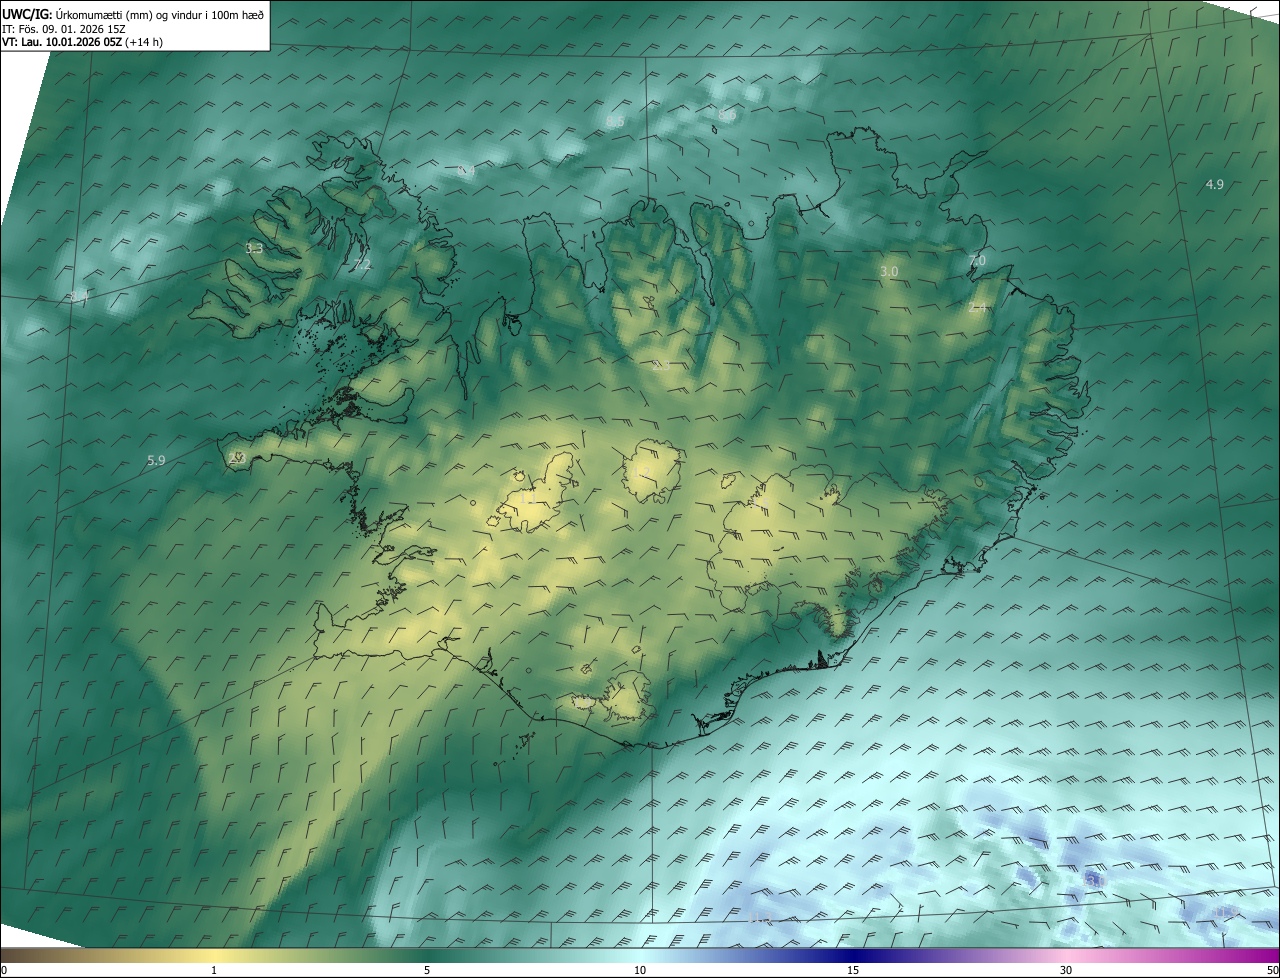Click the 'IT: Fös. 09. 01. 2026 15Z' line
This screenshot has height=978, width=1280.
[64, 28]
